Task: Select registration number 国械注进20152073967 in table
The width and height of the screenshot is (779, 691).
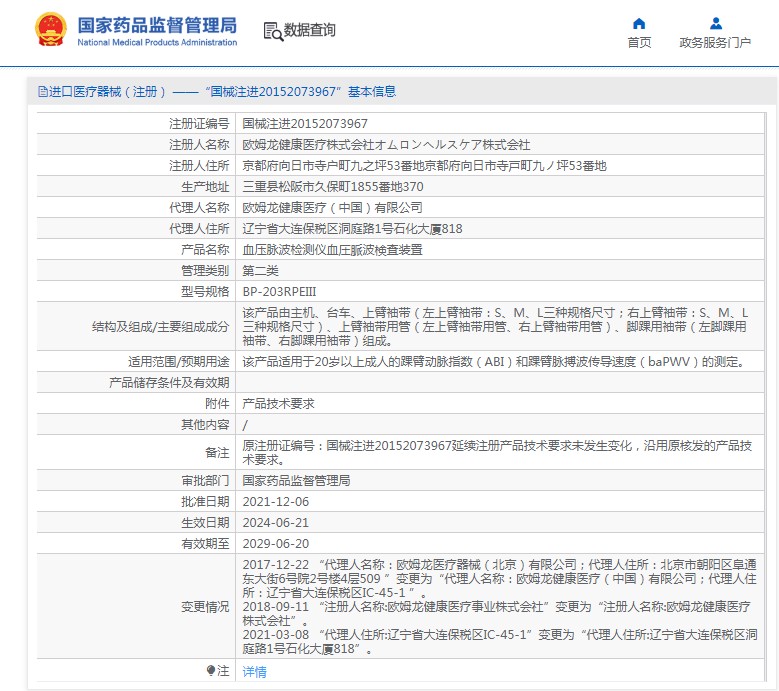Action: coord(305,123)
